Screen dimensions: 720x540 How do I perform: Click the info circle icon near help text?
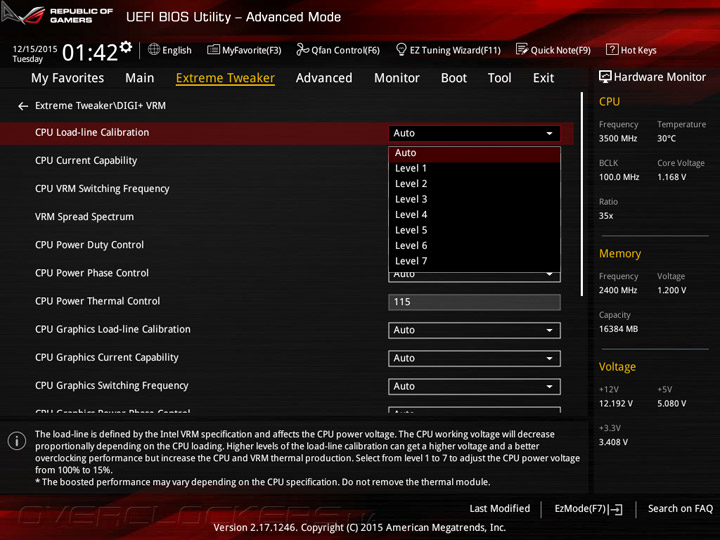17,441
